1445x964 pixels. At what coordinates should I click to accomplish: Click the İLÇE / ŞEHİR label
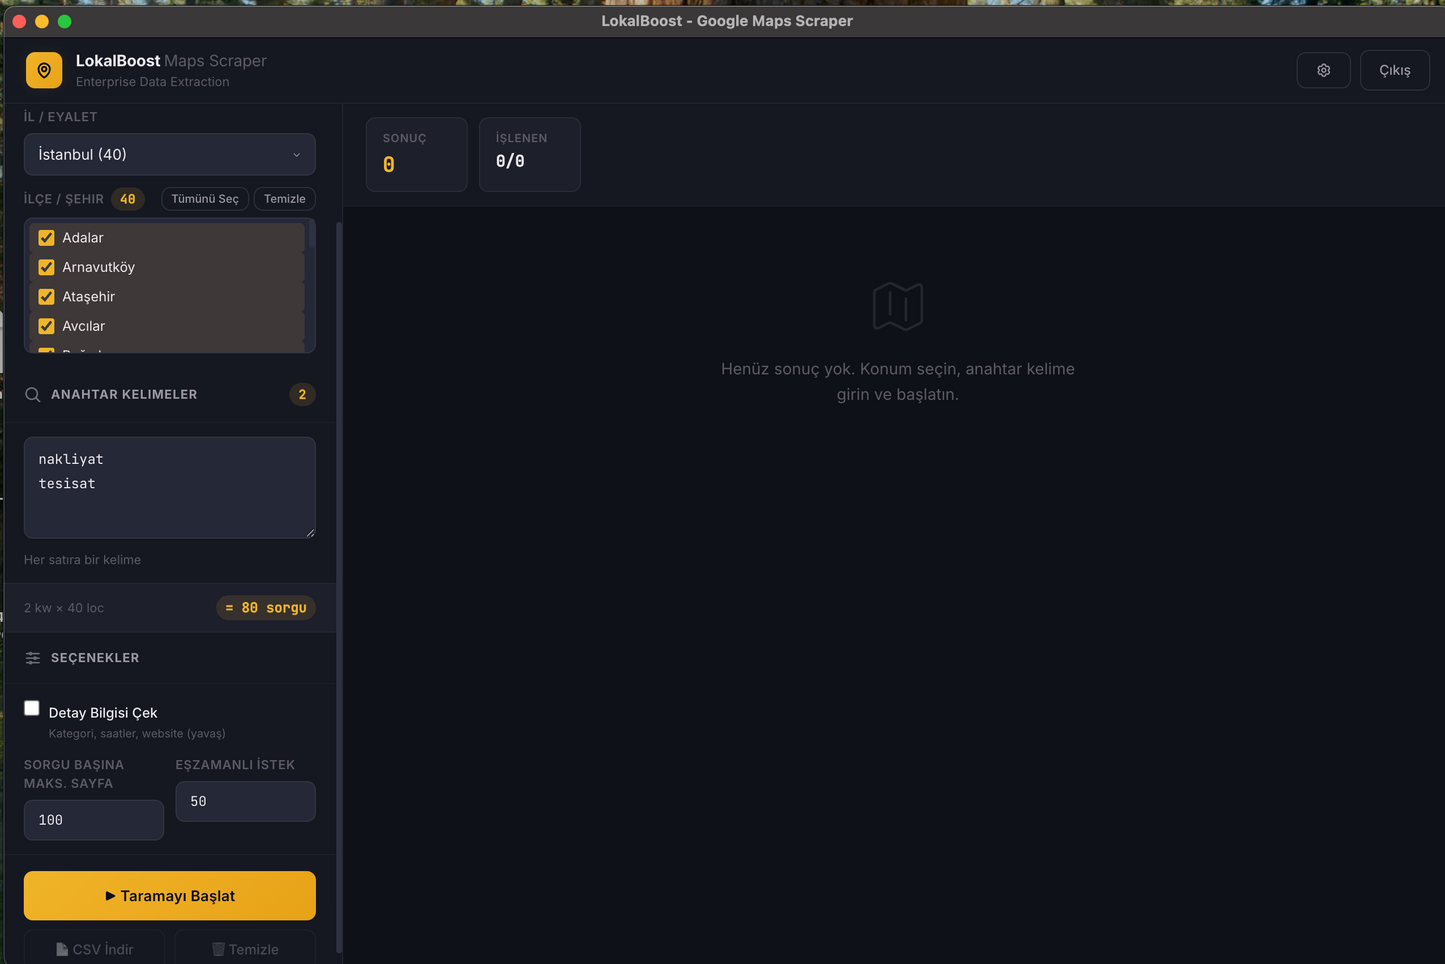[64, 199]
